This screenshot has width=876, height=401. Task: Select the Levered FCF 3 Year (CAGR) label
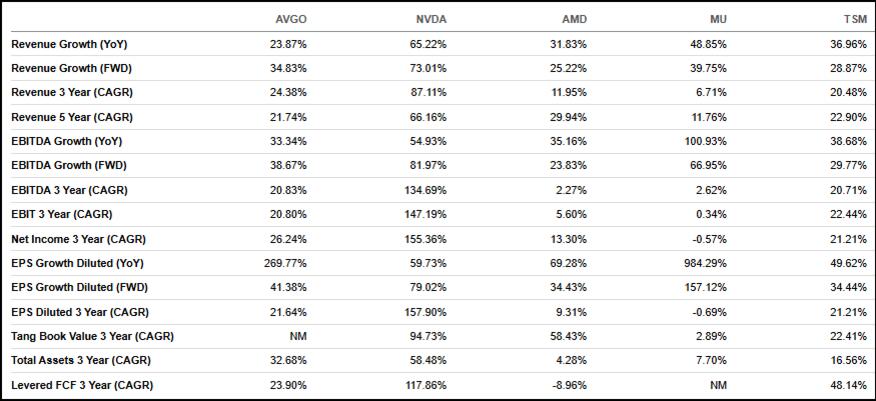(82, 385)
